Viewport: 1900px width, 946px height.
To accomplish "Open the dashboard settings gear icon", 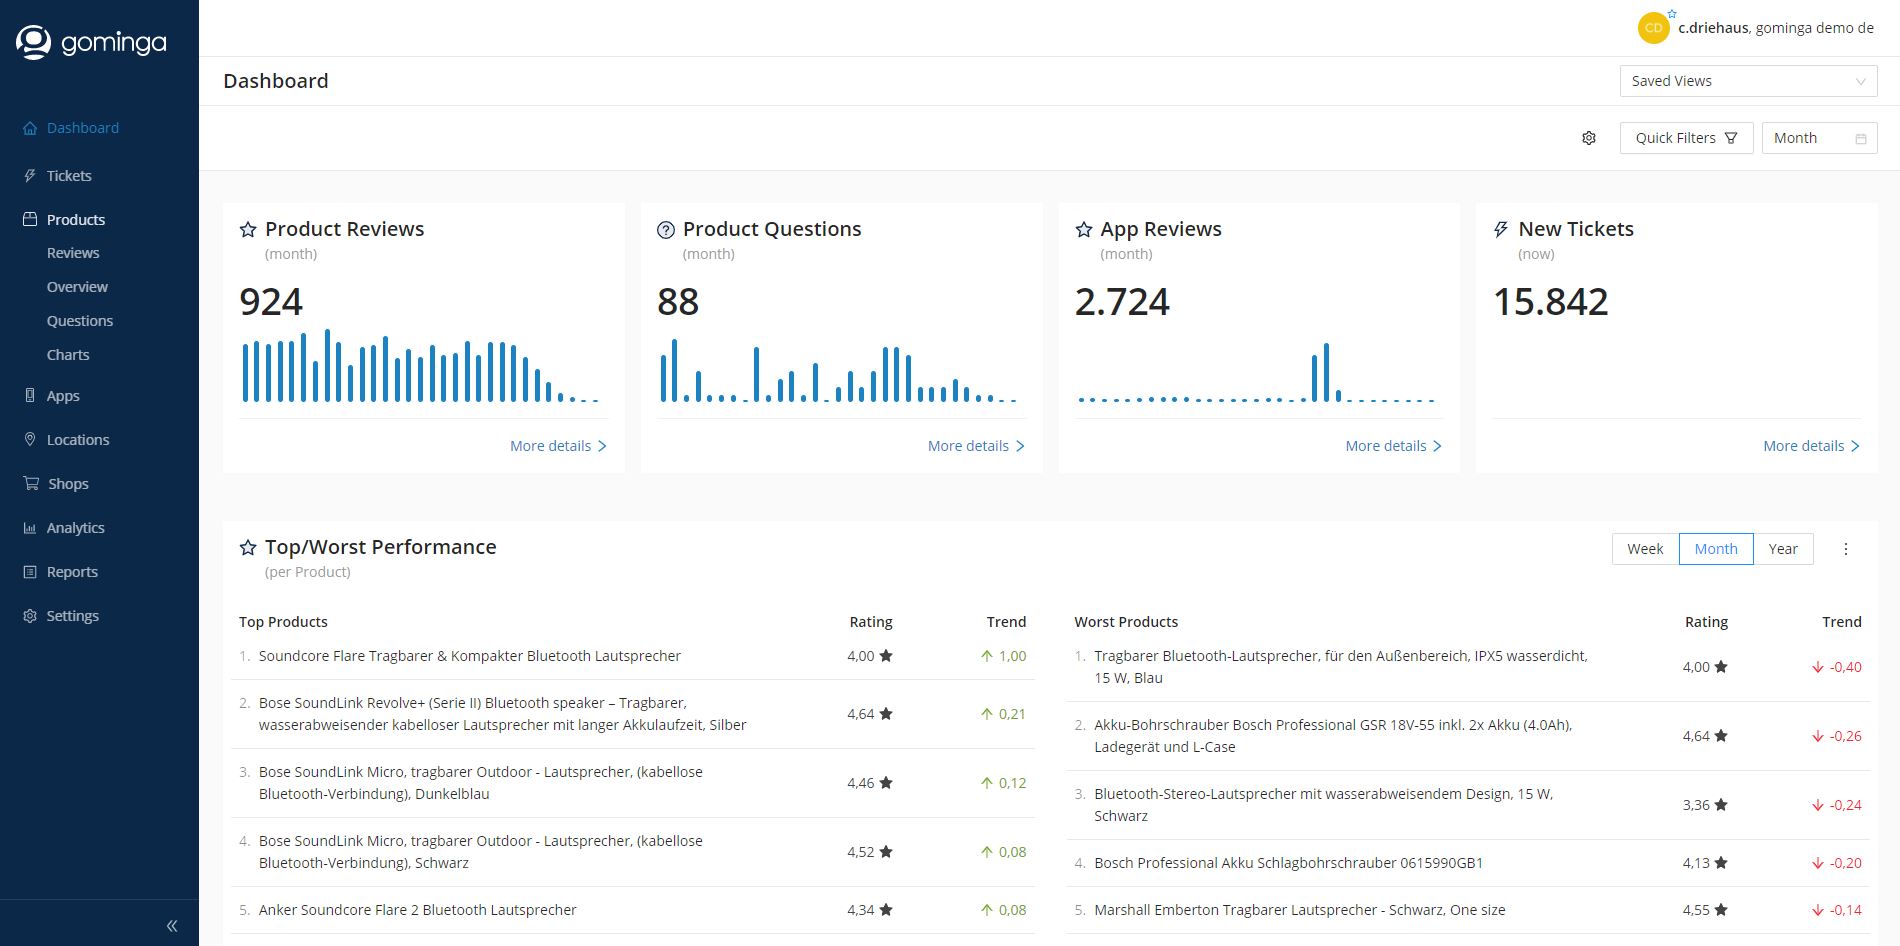I will click(x=1588, y=137).
